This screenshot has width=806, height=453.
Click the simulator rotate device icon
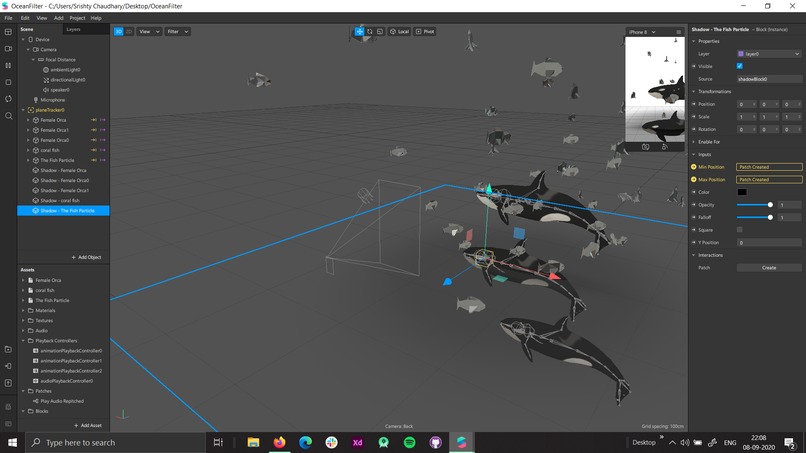pos(665,147)
